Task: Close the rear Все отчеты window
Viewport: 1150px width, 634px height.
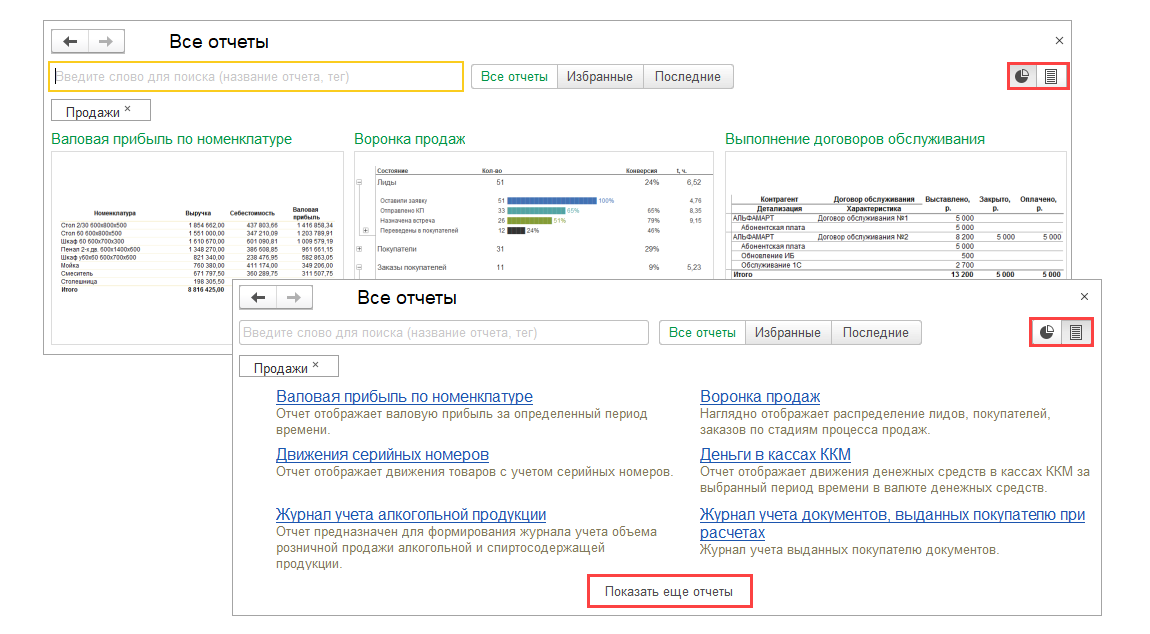Action: (x=1059, y=41)
